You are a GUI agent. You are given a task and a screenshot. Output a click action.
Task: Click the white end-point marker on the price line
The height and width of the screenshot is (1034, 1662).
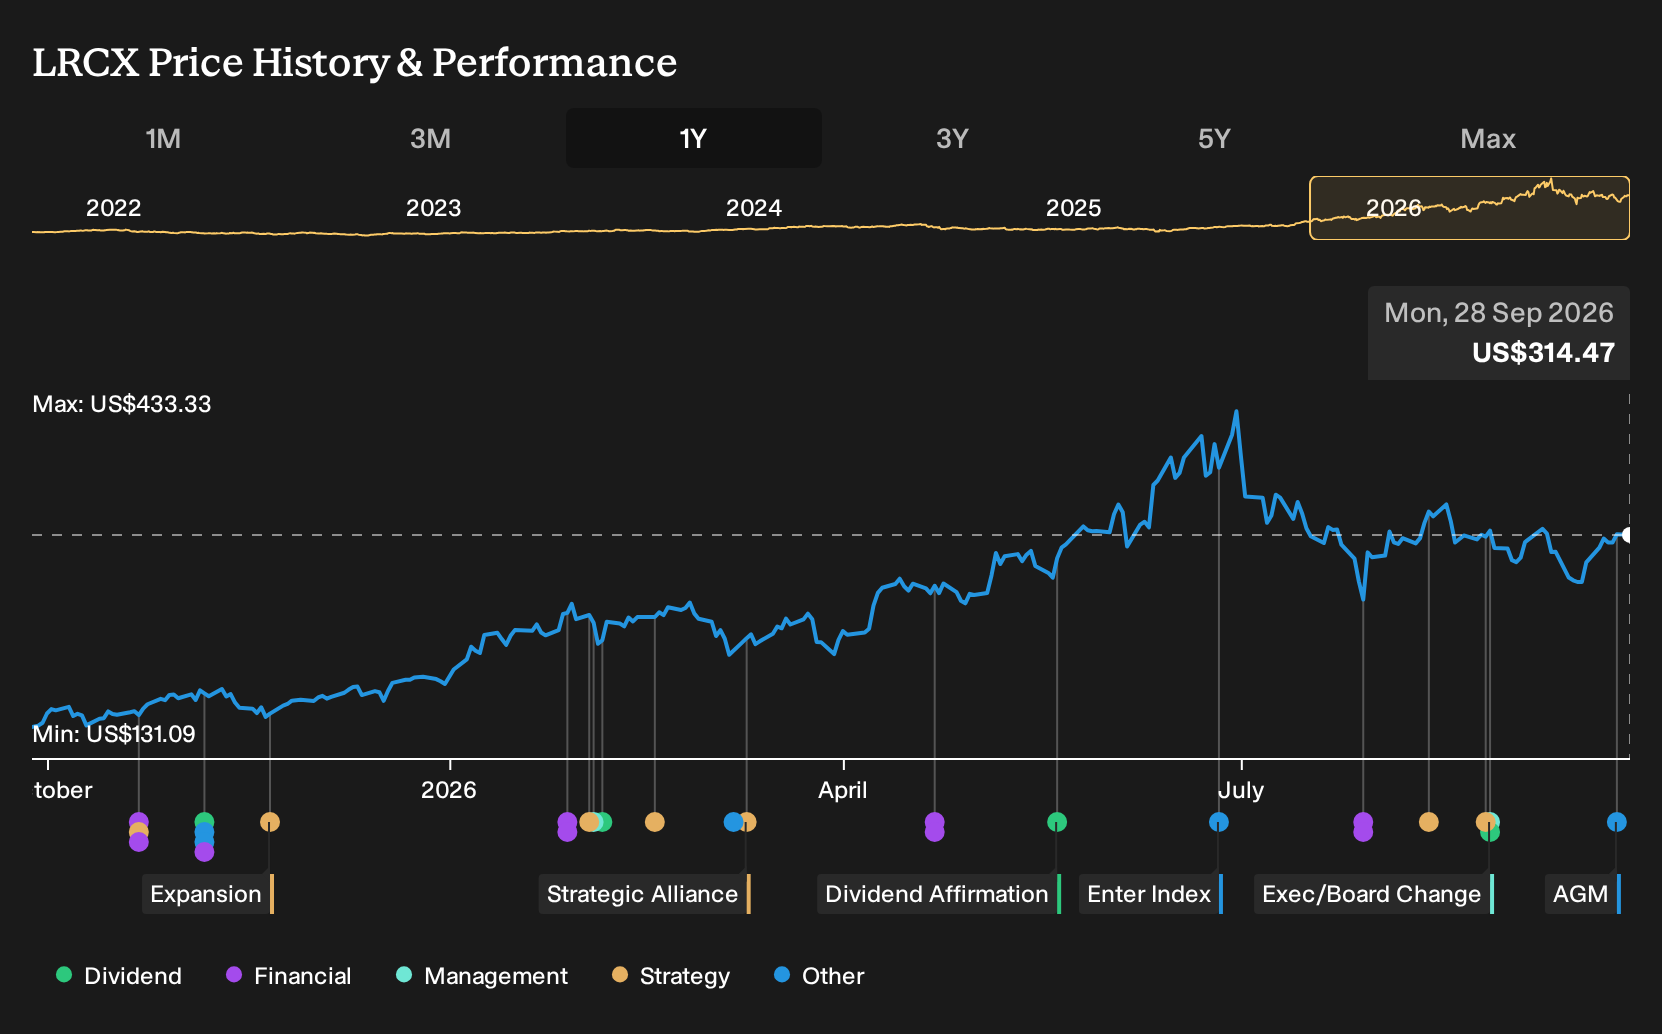[x=1627, y=535]
